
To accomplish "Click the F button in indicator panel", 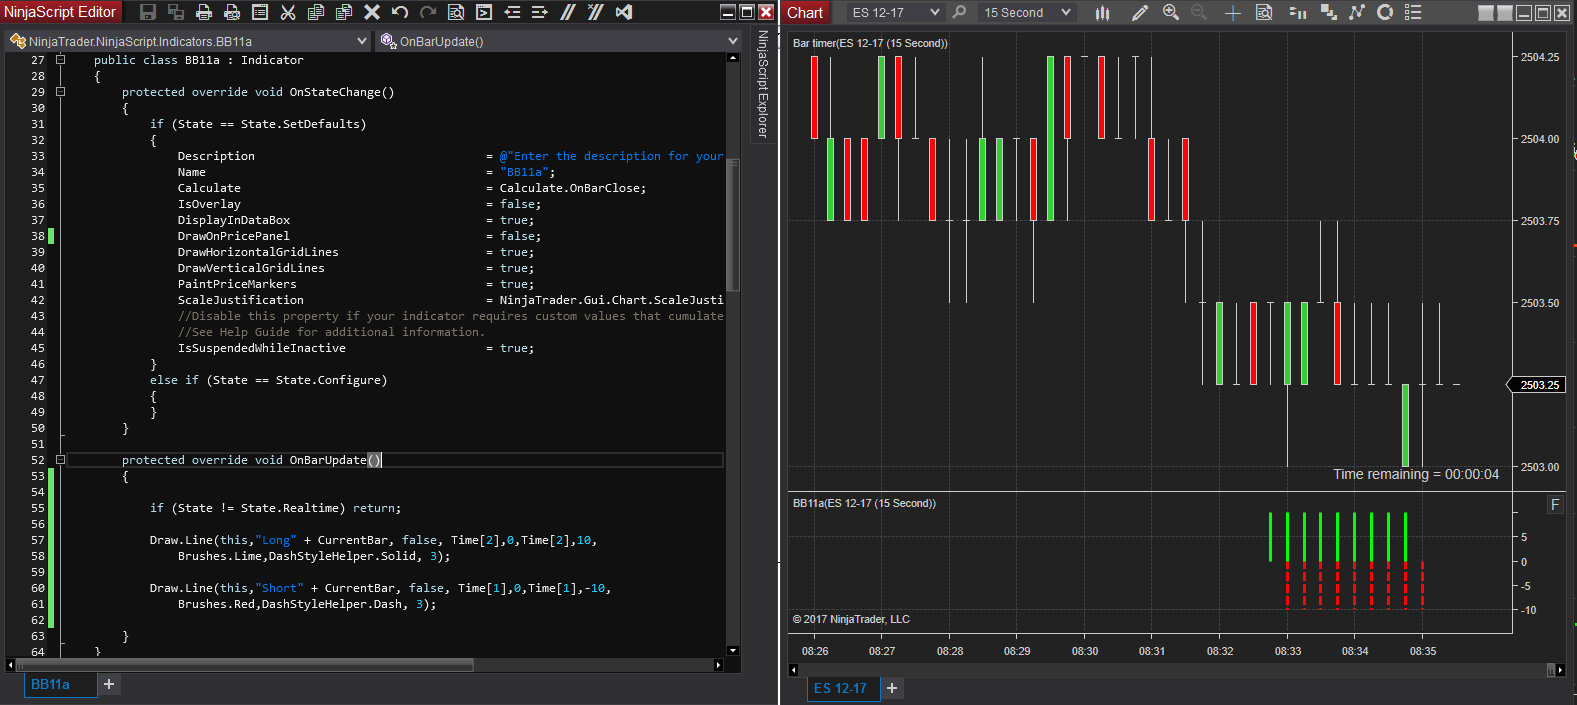I will pyautogui.click(x=1554, y=505).
